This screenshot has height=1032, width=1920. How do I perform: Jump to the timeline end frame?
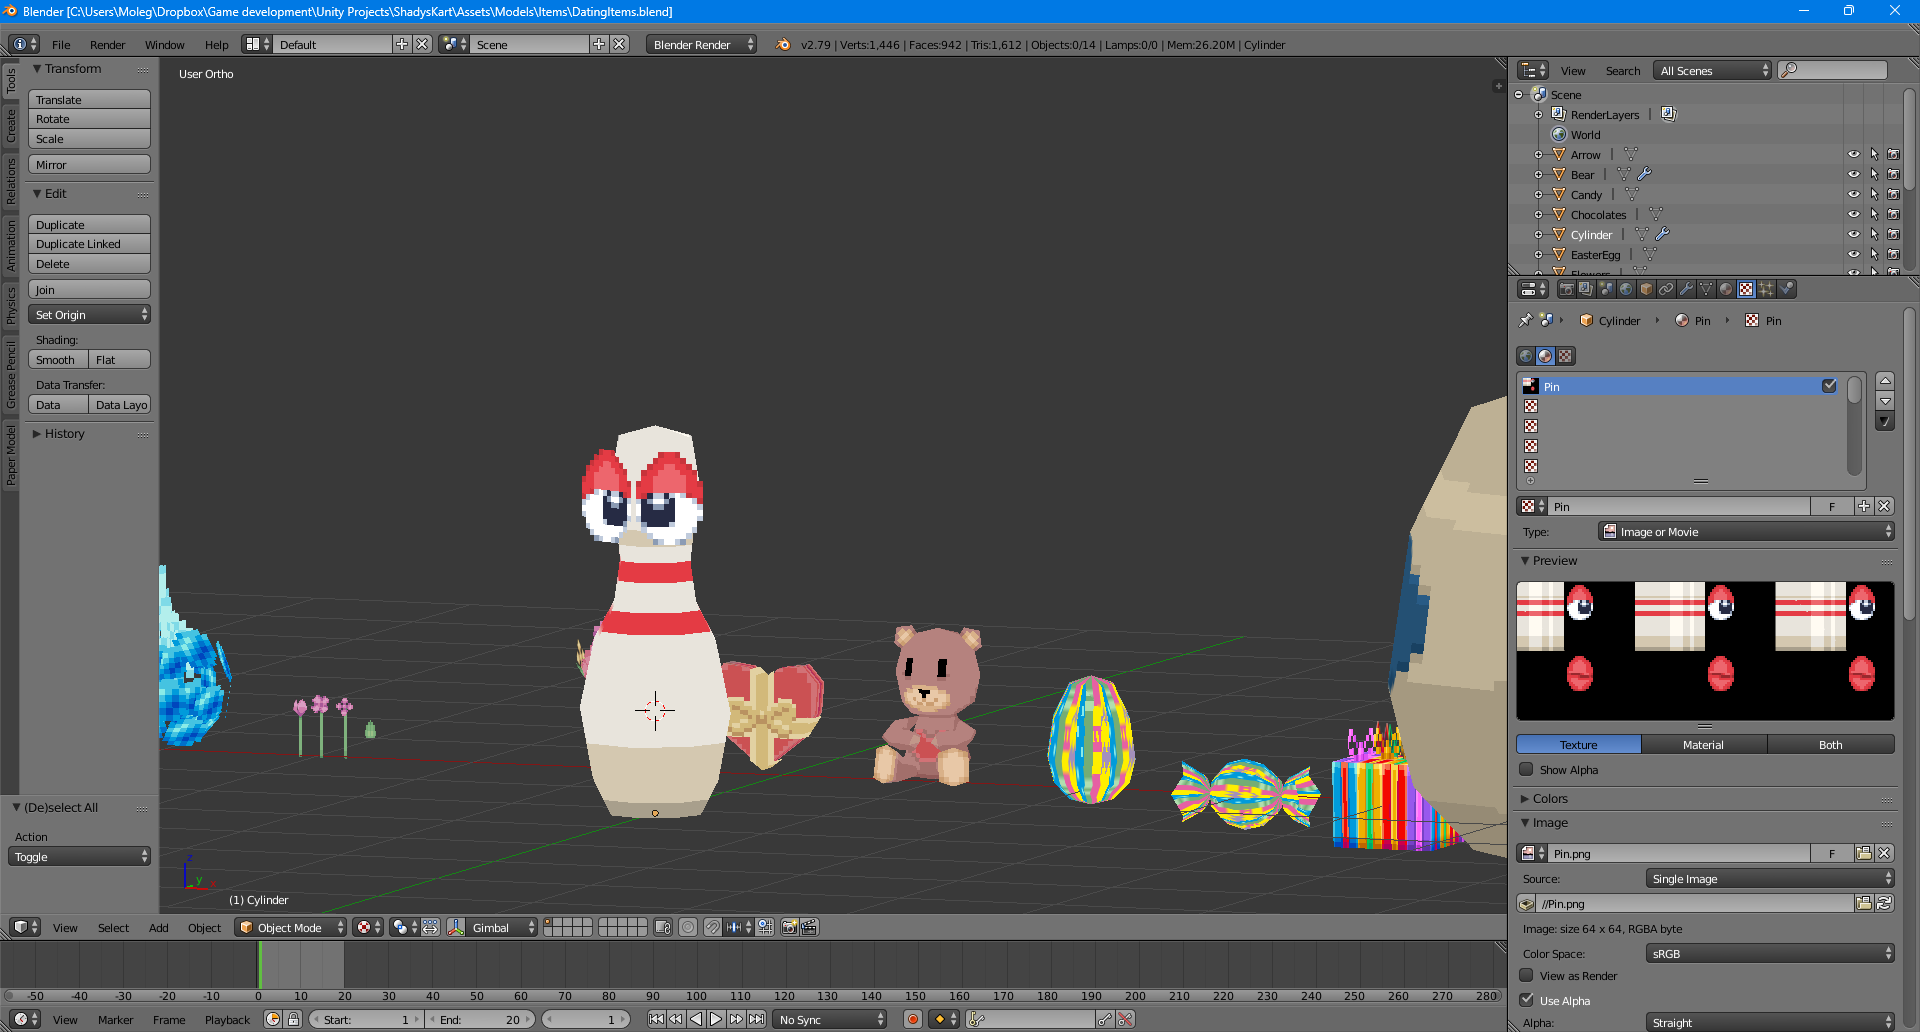(757, 1019)
